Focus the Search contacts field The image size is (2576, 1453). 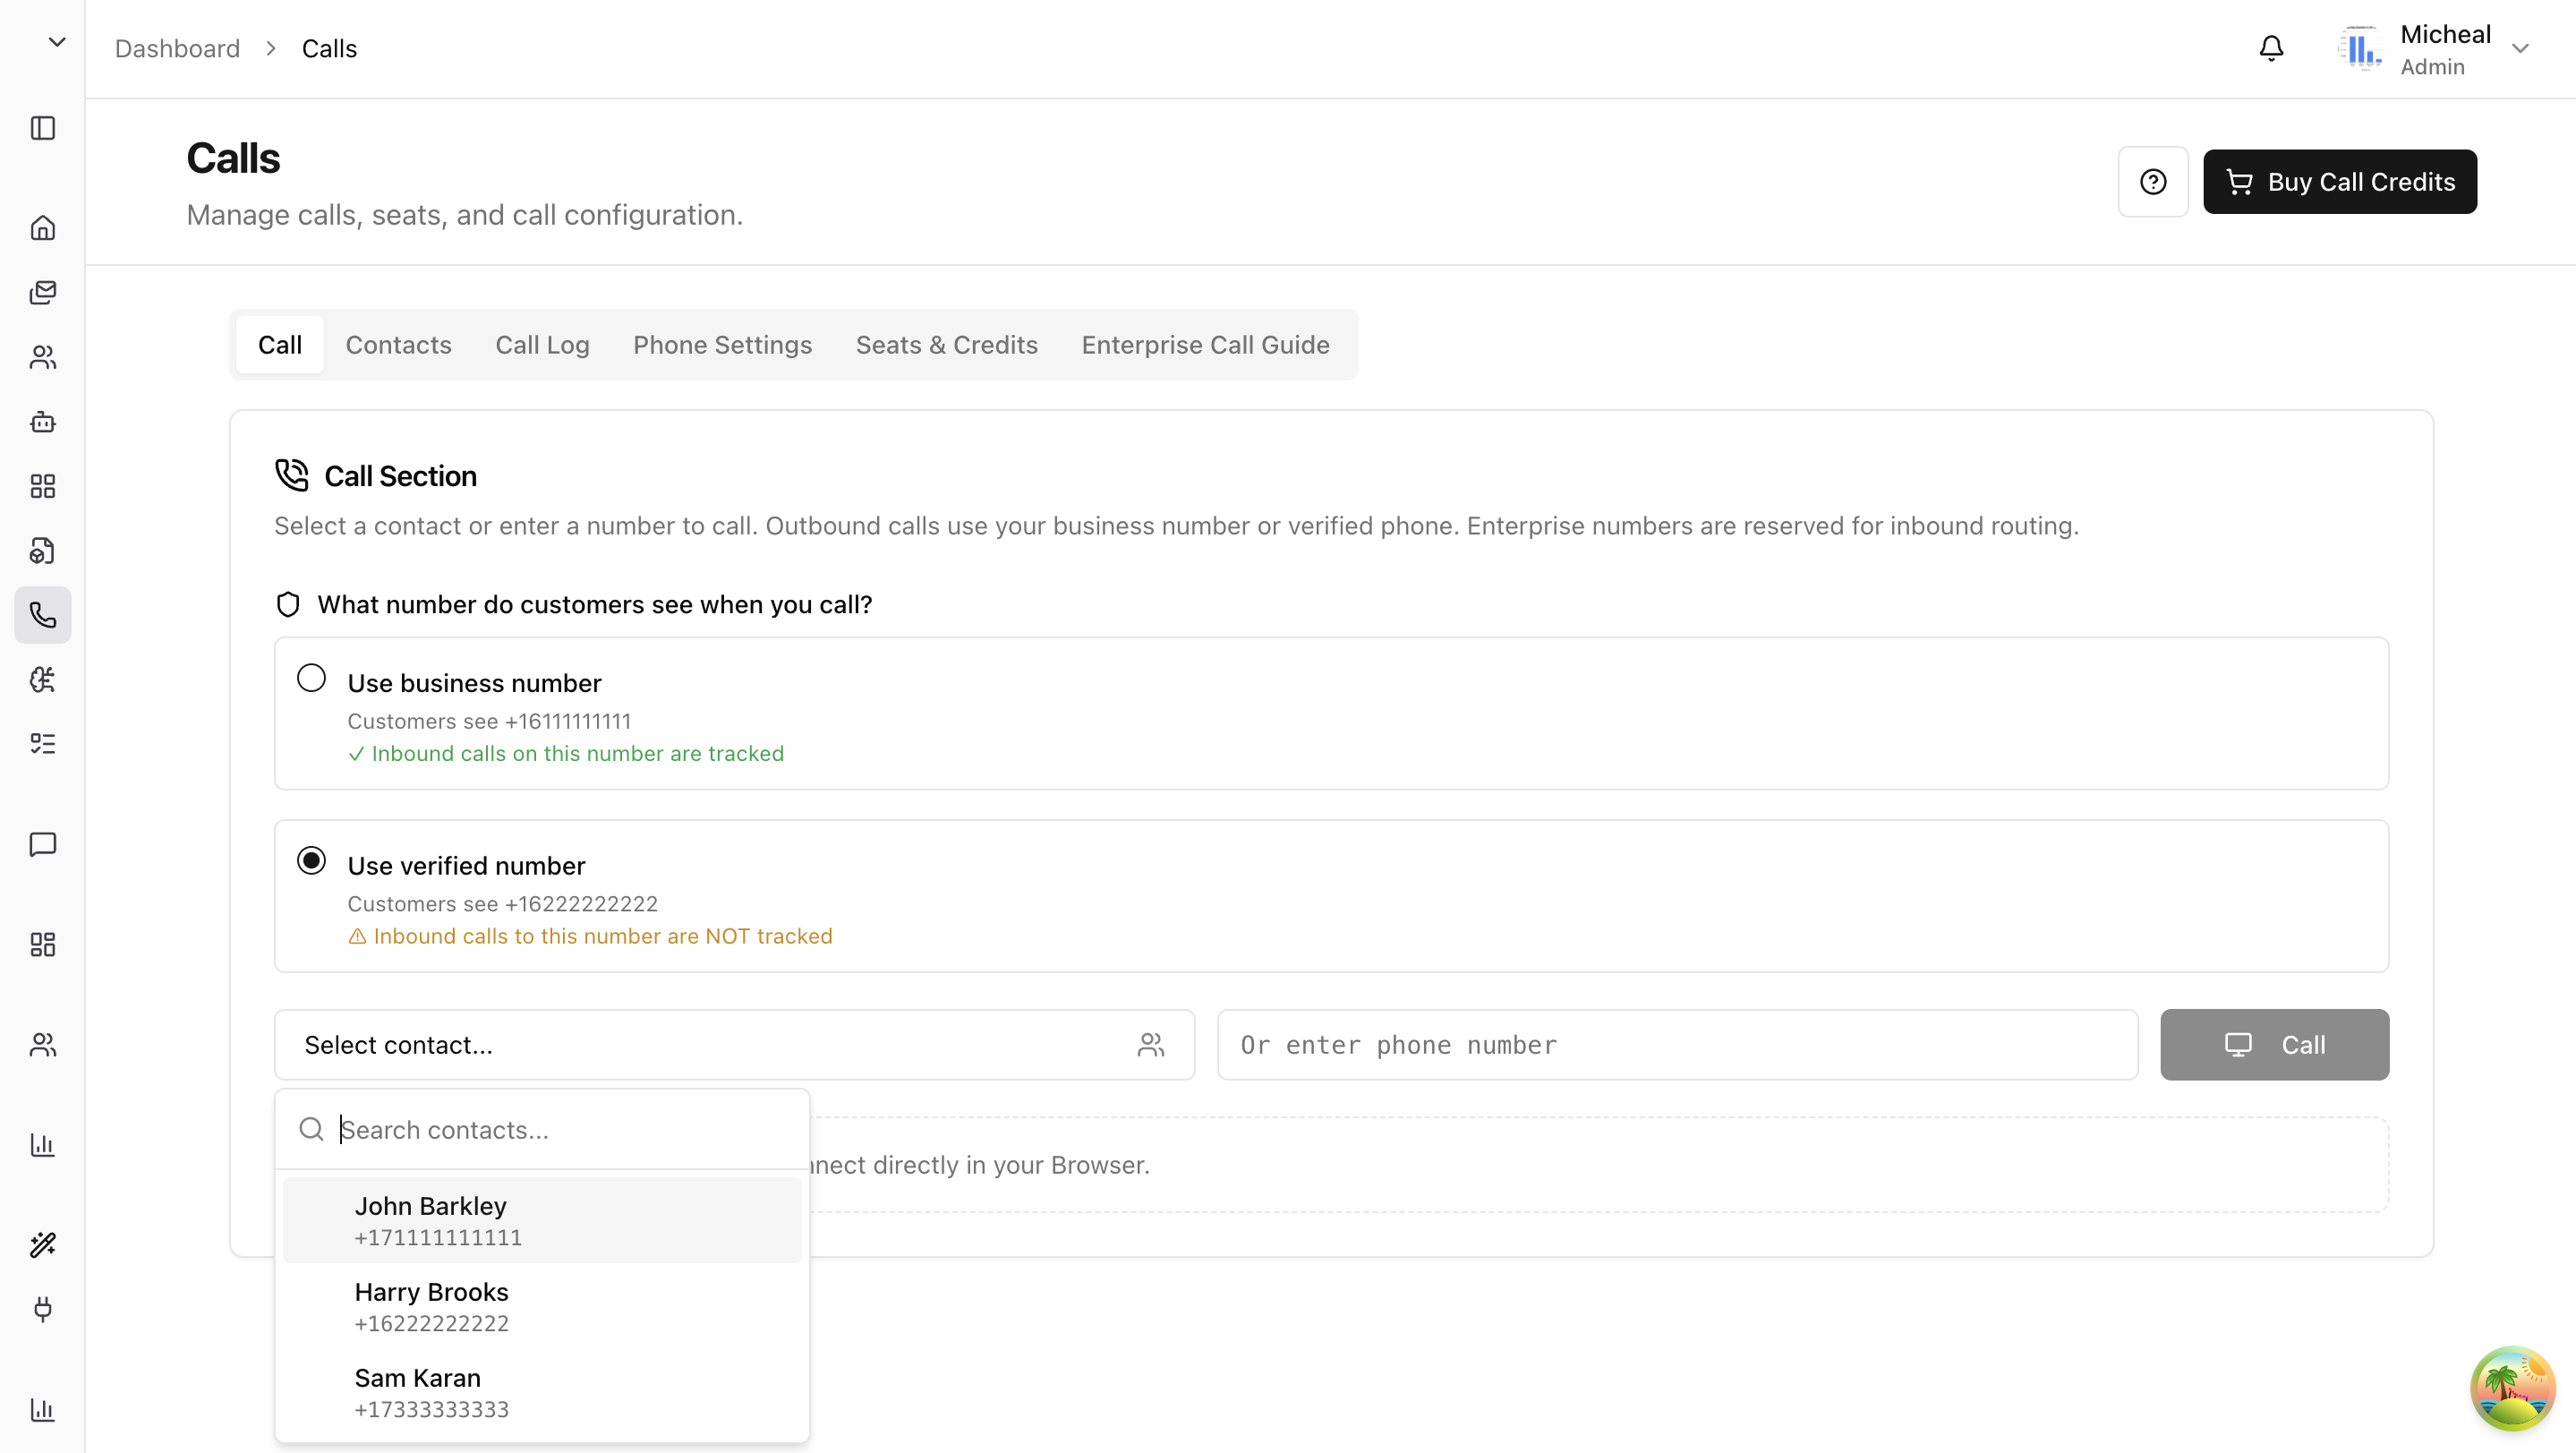point(566,1130)
